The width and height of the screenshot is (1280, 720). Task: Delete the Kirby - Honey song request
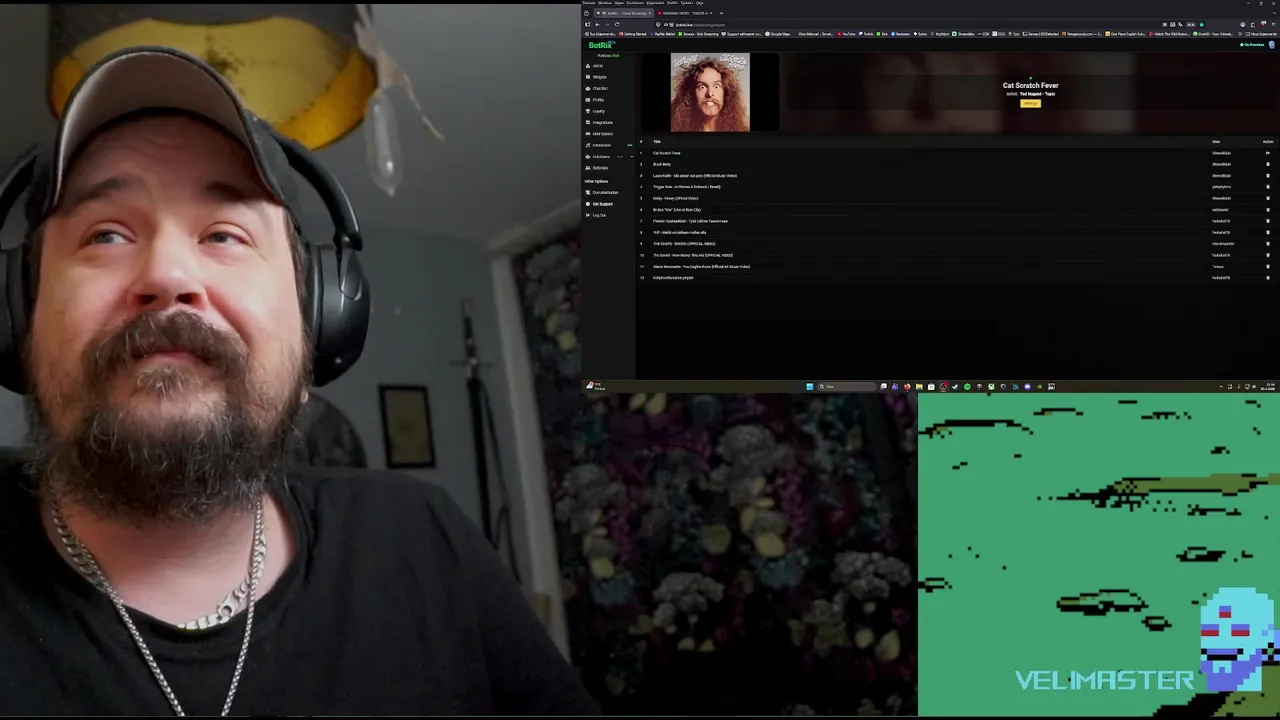[1268, 198]
